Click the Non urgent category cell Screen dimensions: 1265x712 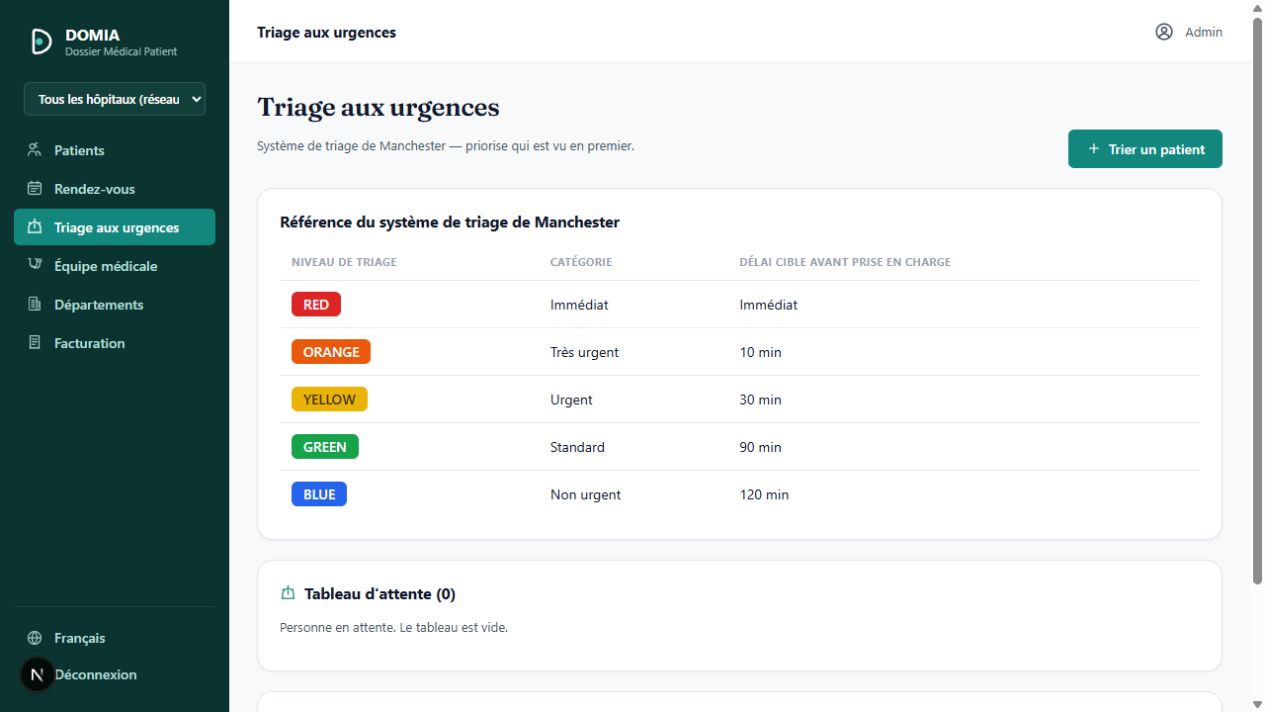(585, 495)
